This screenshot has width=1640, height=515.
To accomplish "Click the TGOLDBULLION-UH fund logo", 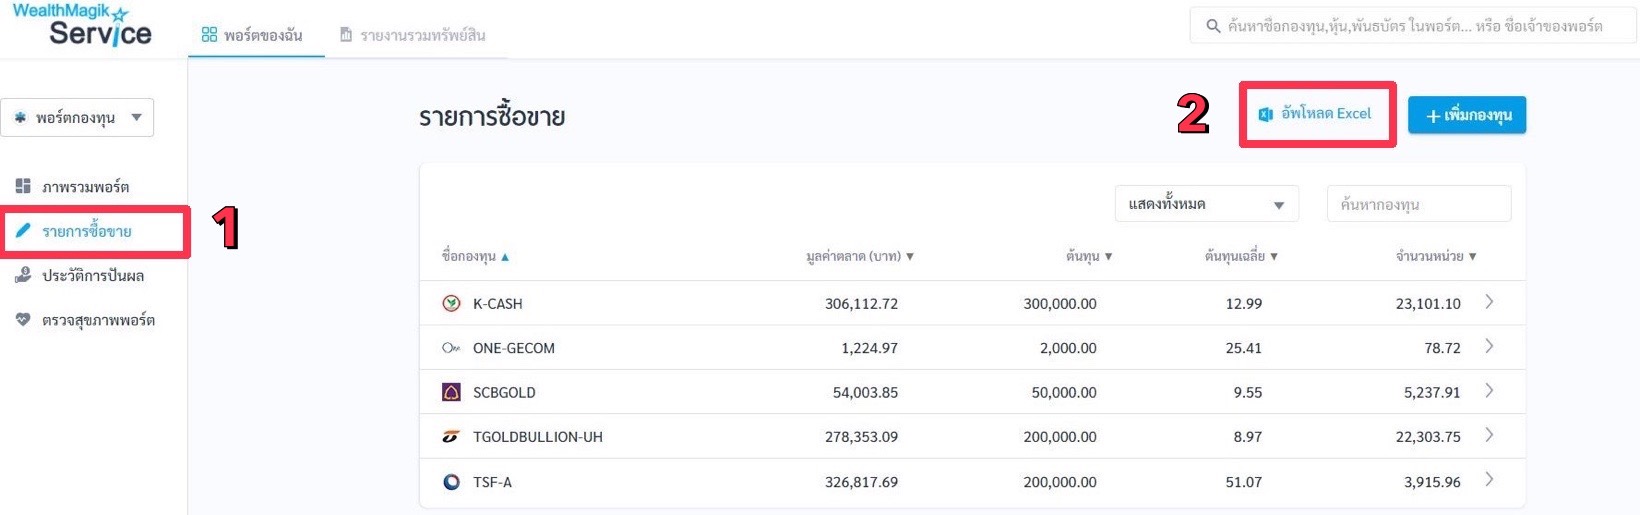I will (x=451, y=437).
